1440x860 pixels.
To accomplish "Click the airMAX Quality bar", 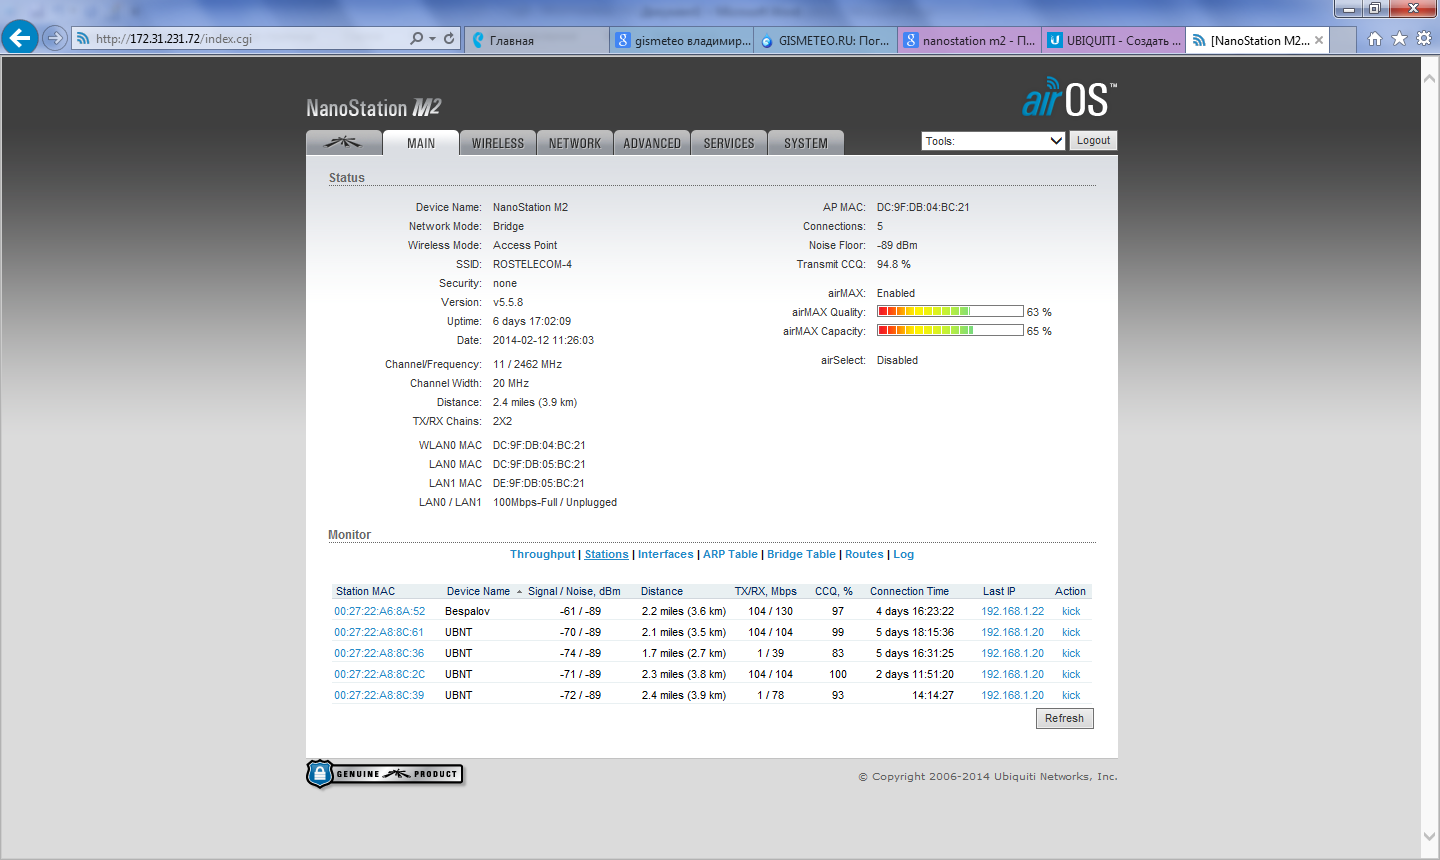I will pos(950,311).
